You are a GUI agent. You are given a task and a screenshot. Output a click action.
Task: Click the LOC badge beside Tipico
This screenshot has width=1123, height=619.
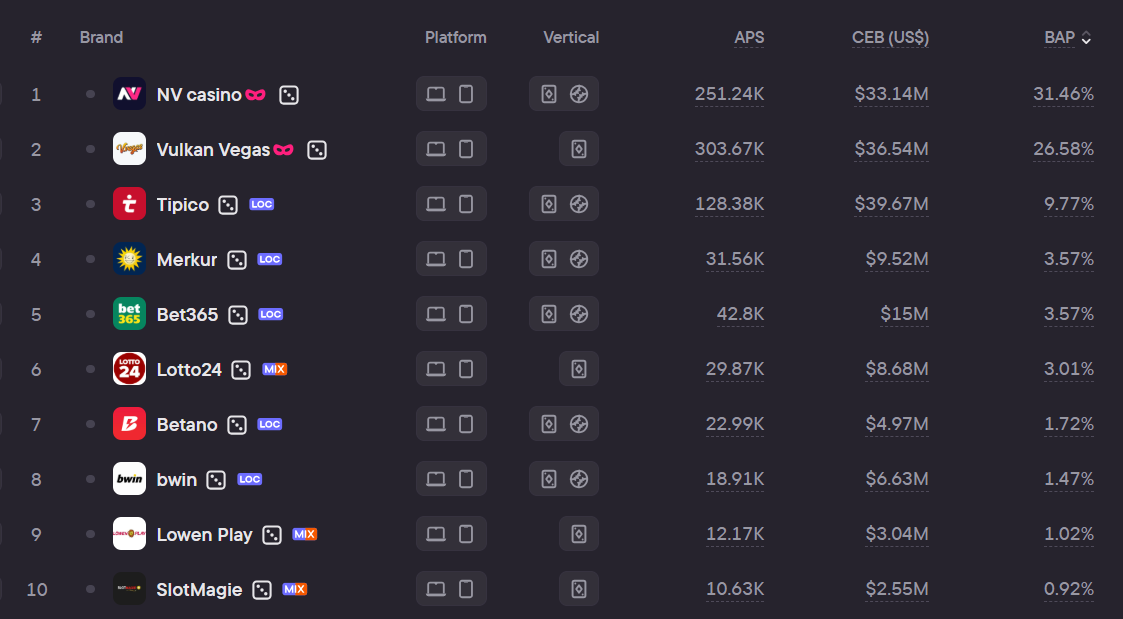[x=262, y=204]
